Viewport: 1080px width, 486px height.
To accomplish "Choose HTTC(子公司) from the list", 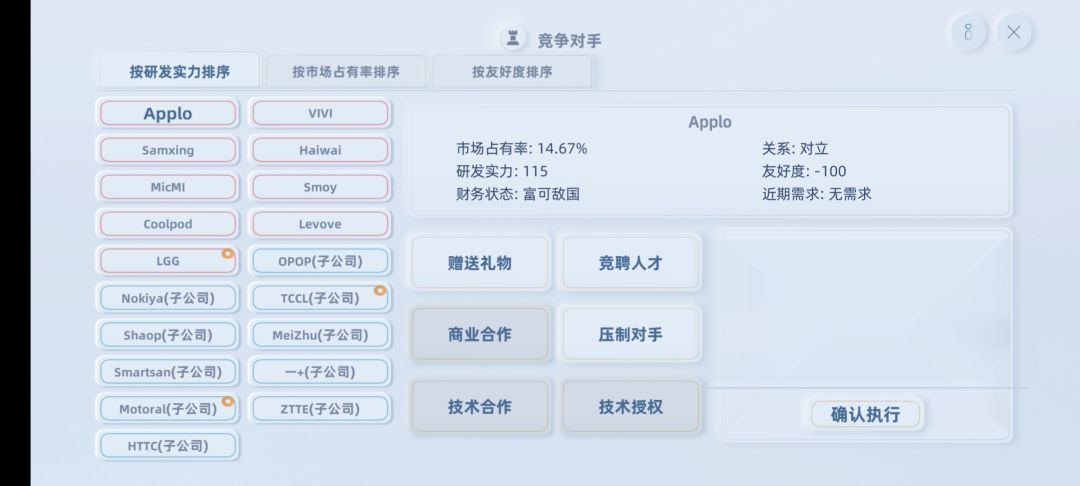I will tap(168, 445).
